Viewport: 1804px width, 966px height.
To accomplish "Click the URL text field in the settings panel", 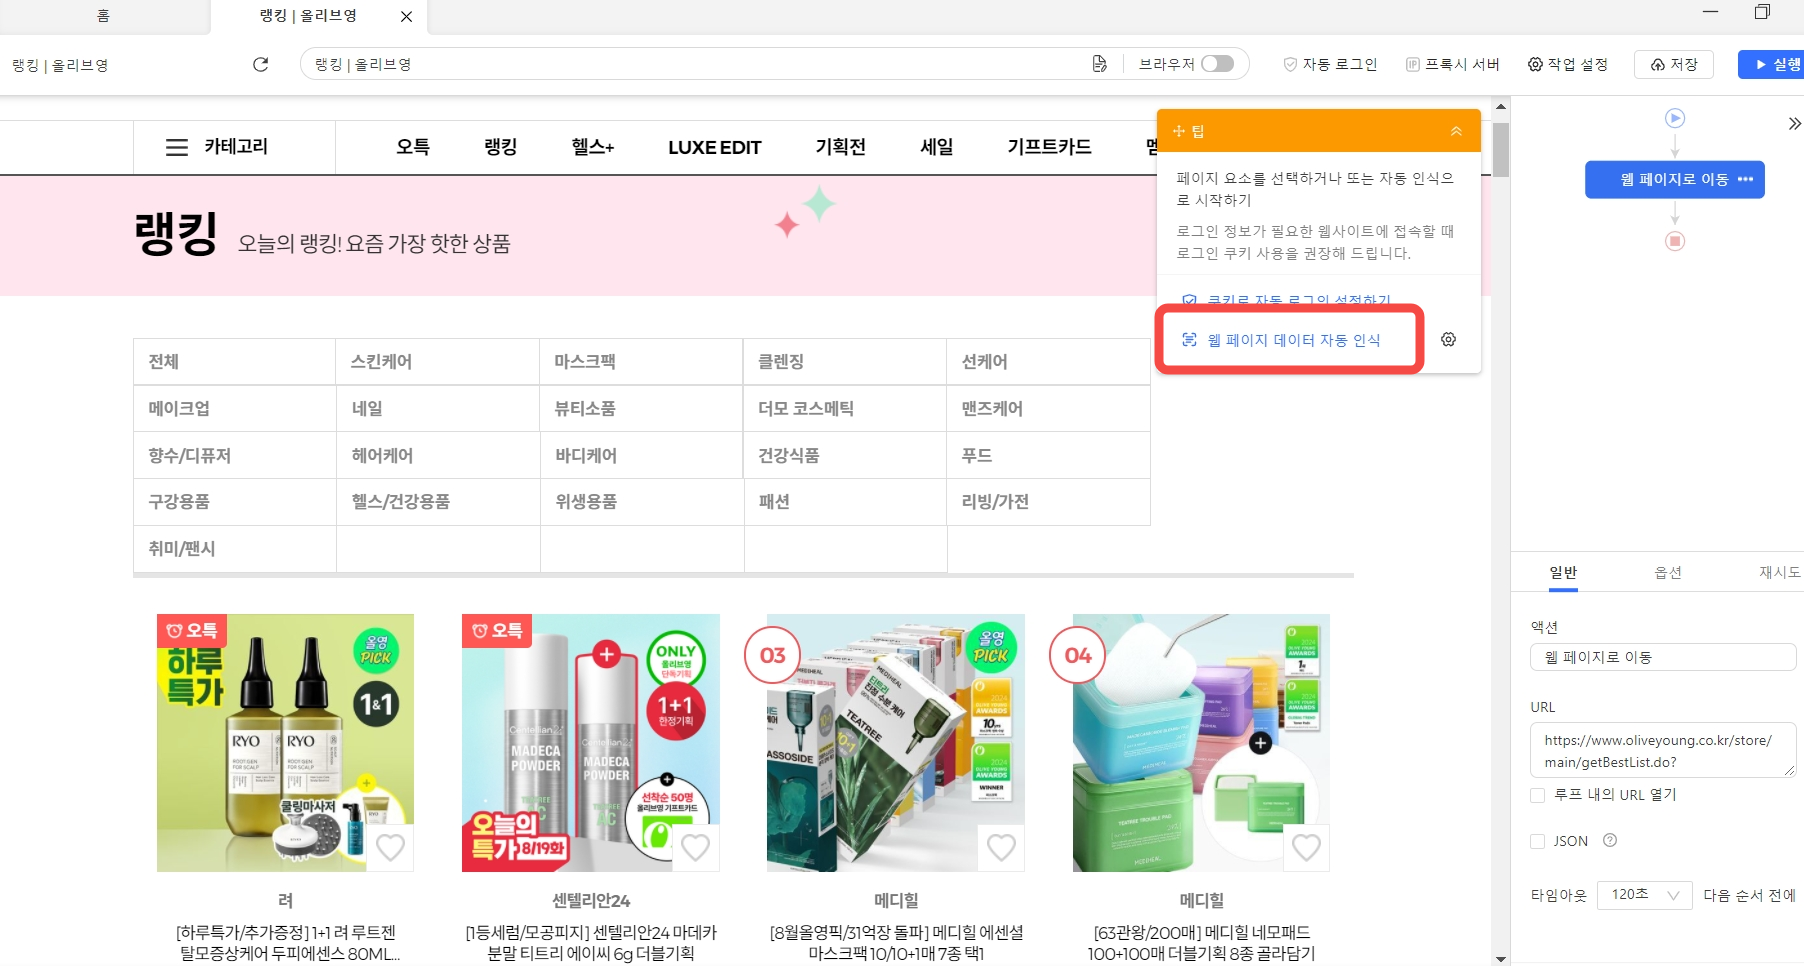I will click(1660, 750).
